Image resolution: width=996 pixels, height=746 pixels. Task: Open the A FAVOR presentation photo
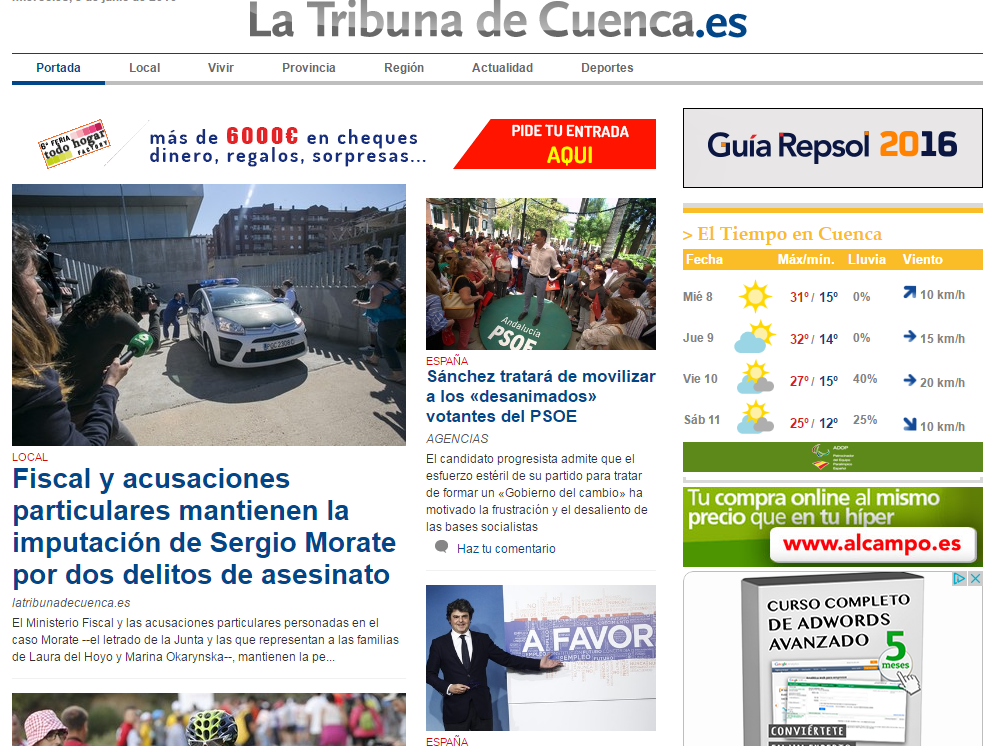pos(541,658)
